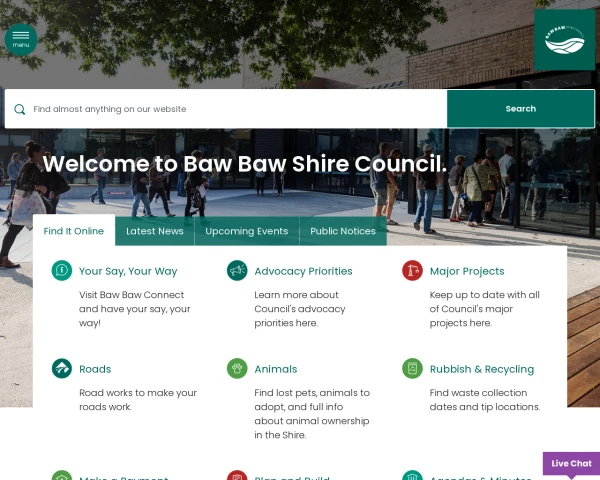Open the Major Projects link
The image size is (600, 480).
(x=467, y=271)
